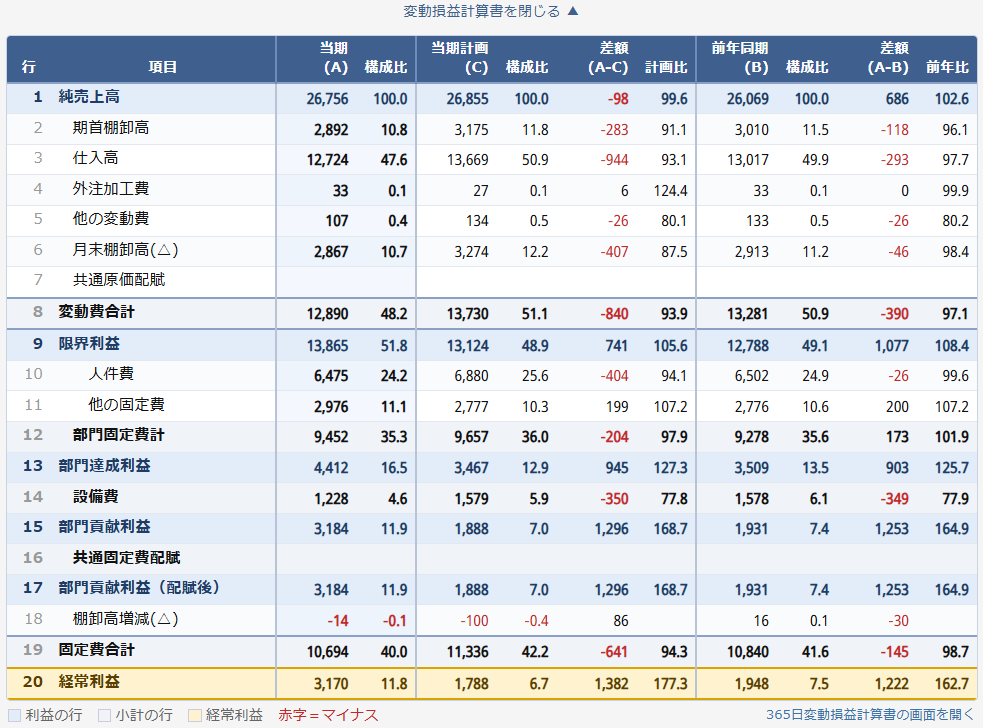The image size is (983, 728).
Task: Click the 差額 (A-B) column header
Action: click(888, 58)
